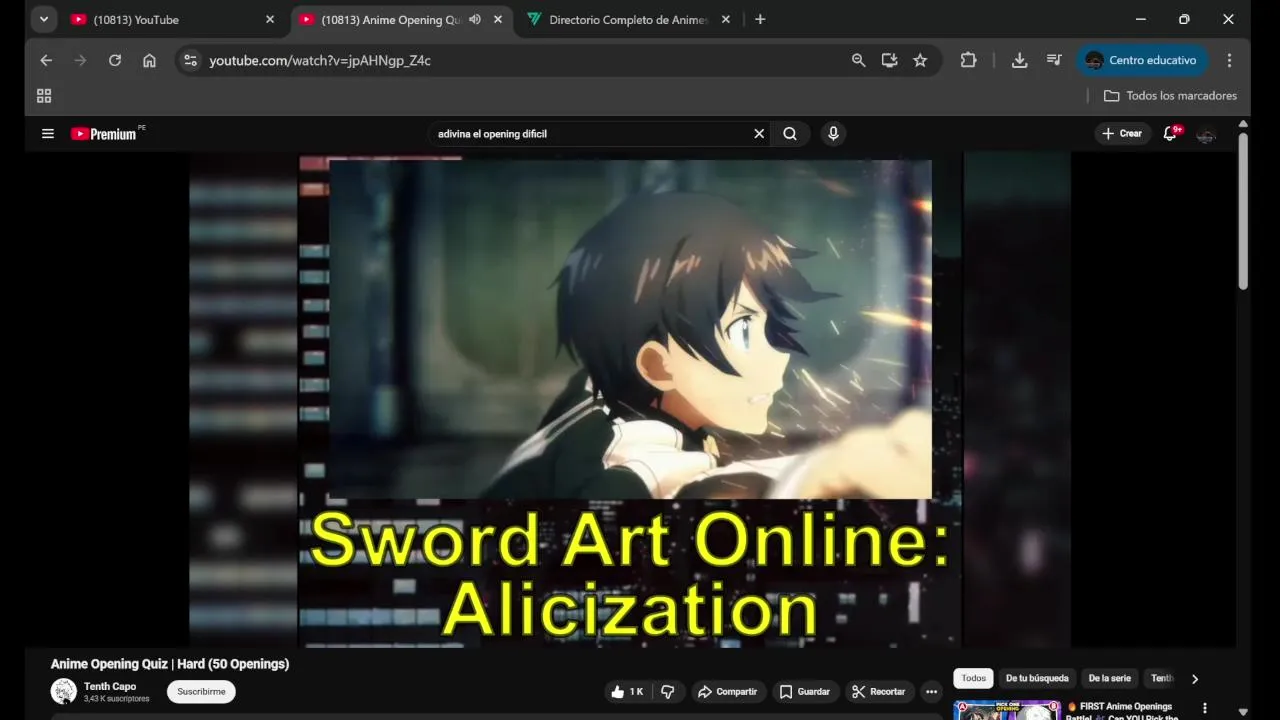Click the video player to pause
1280x720 pixels.
pyautogui.click(x=630, y=400)
